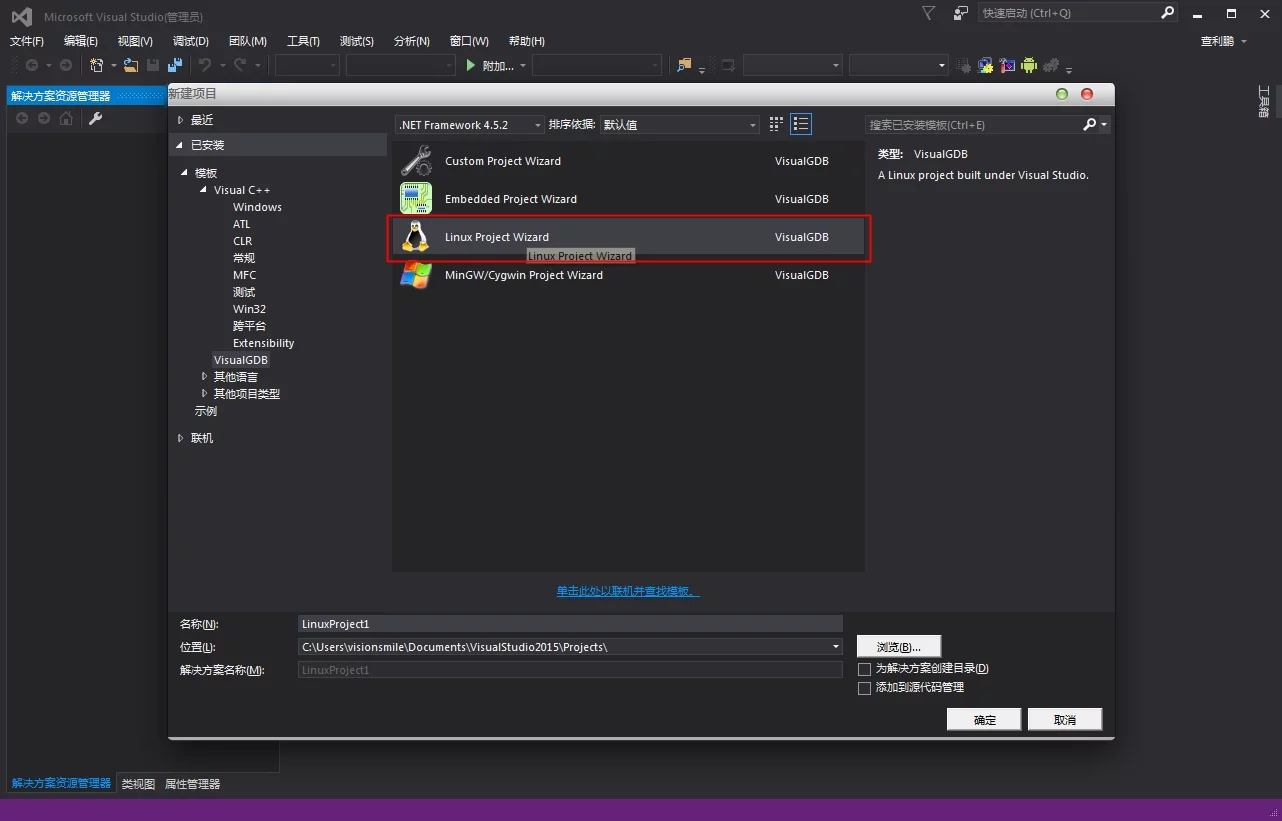
Task: Choose the Custom Project Wizard tools icon
Action: click(415, 161)
